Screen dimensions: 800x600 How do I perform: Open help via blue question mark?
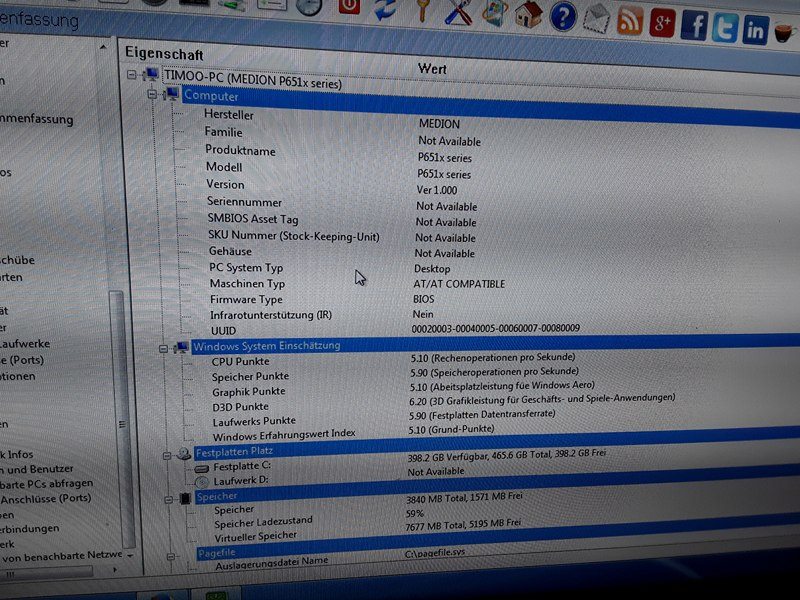tap(563, 16)
